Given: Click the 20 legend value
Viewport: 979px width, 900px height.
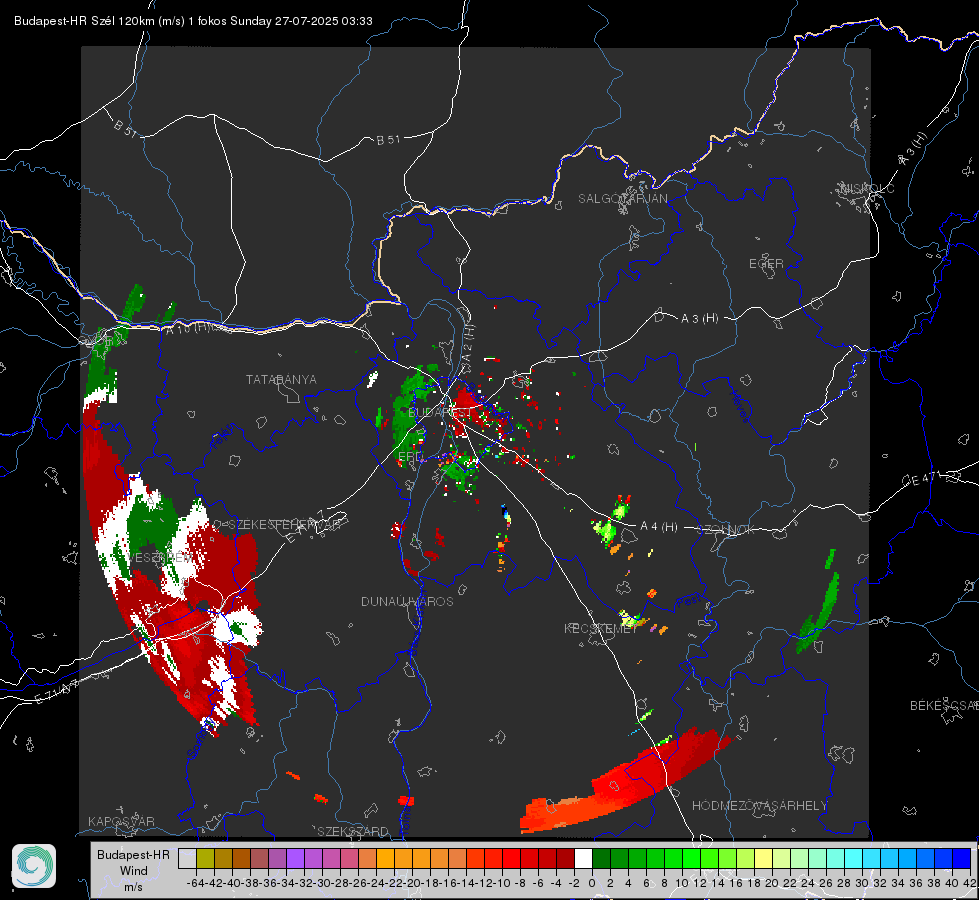Looking at the screenshot, I should [772, 883].
